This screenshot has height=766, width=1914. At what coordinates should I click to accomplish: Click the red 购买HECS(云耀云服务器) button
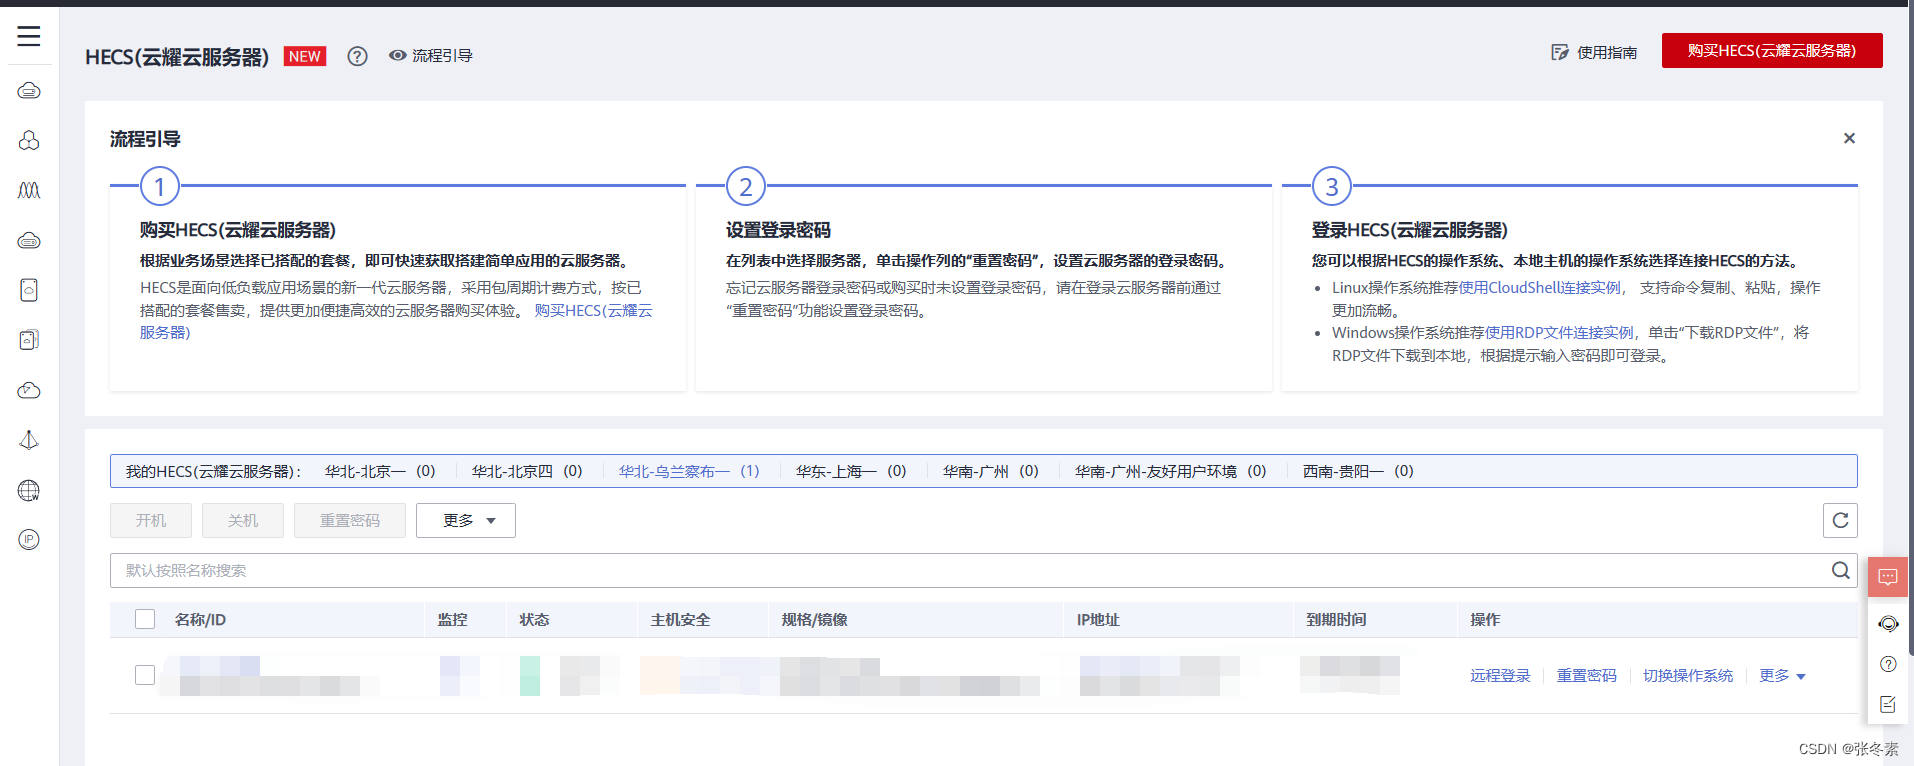click(x=1772, y=51)
